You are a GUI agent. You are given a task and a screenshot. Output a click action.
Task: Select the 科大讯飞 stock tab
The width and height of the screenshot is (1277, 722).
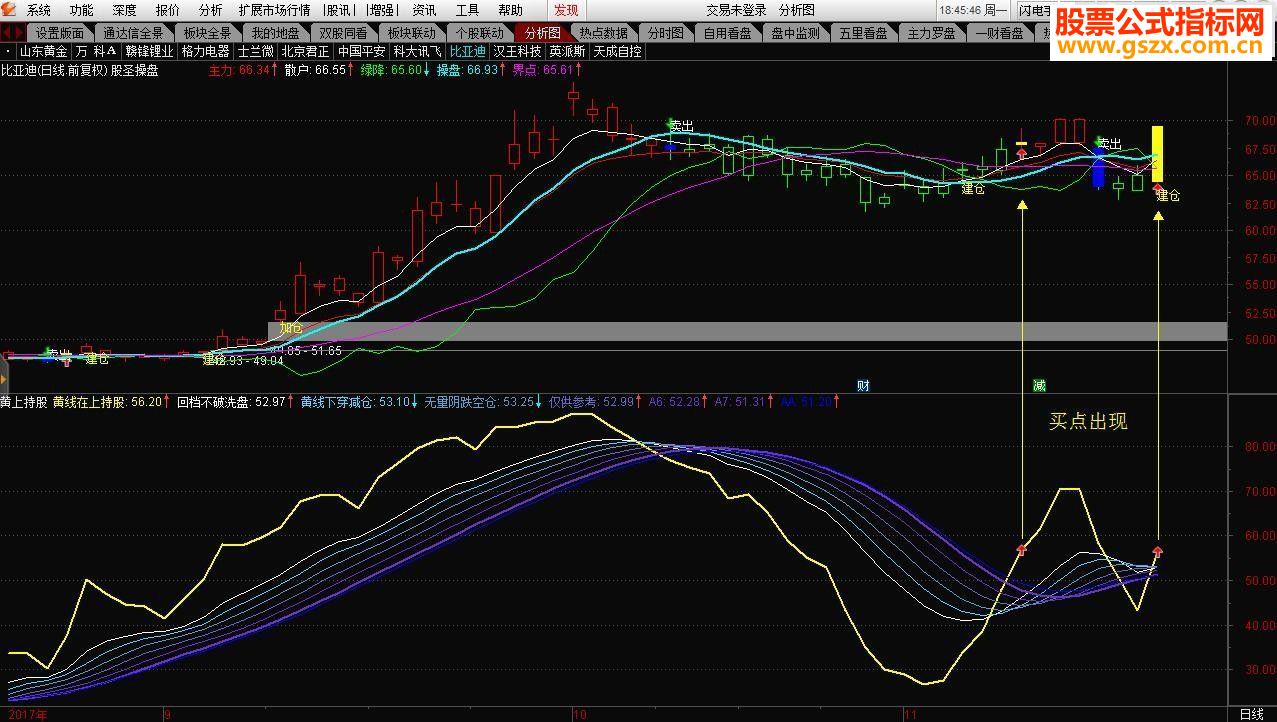coord(417,51)
